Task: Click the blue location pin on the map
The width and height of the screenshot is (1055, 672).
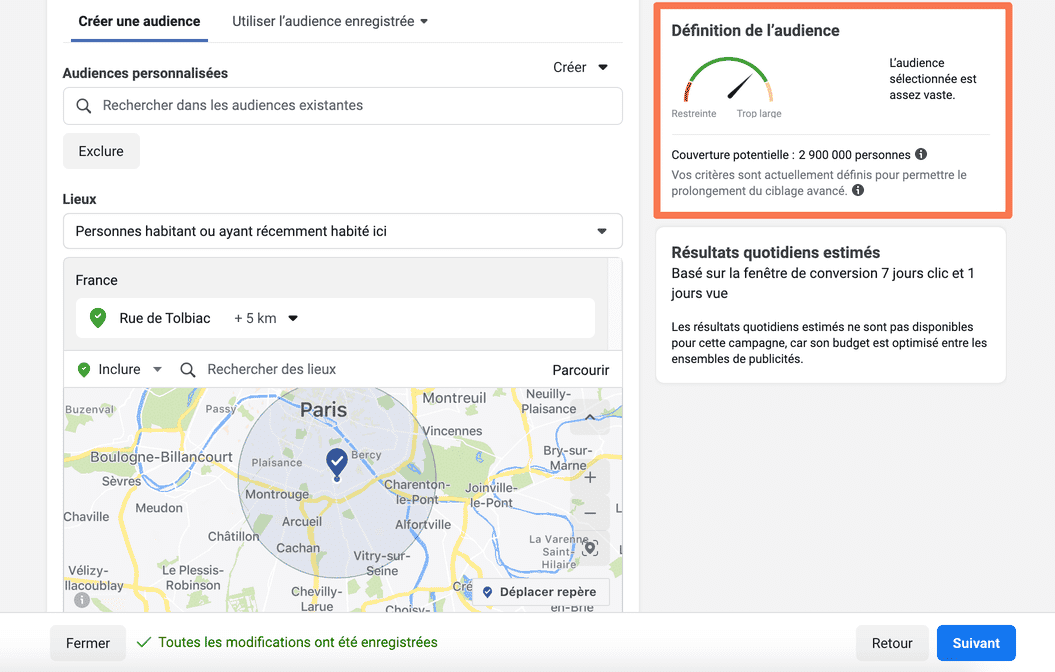Action: [337, 462]
